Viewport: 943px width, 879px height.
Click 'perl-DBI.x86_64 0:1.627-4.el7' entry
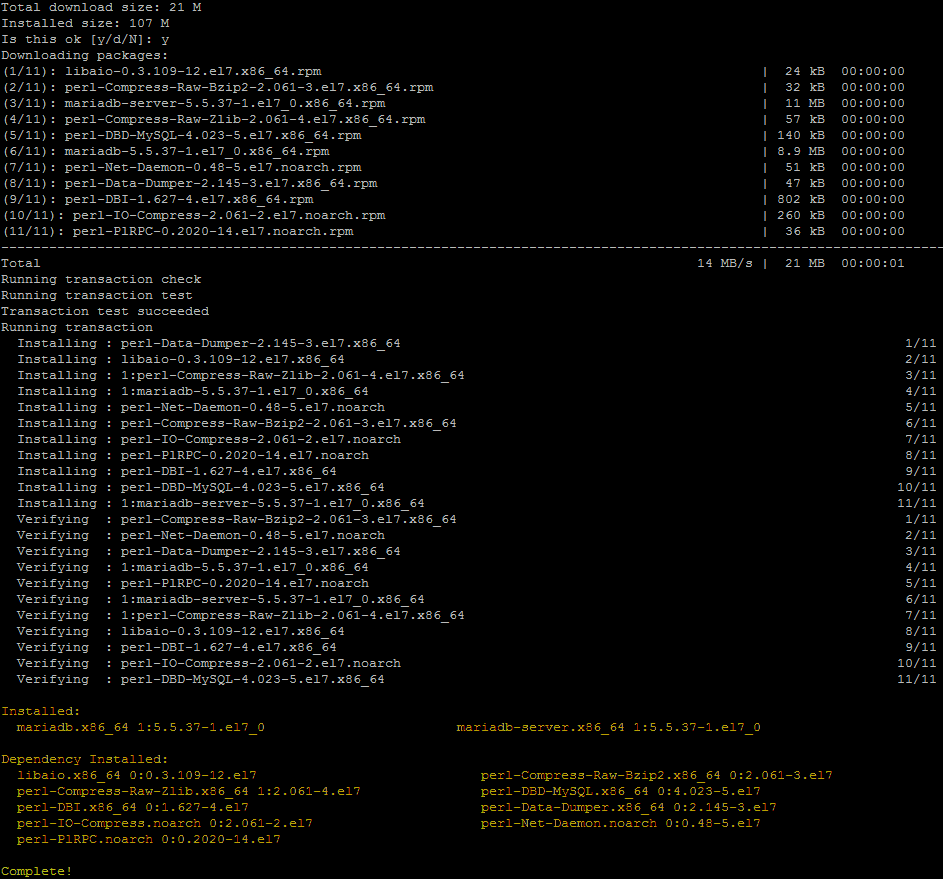[x=133, y=807]
